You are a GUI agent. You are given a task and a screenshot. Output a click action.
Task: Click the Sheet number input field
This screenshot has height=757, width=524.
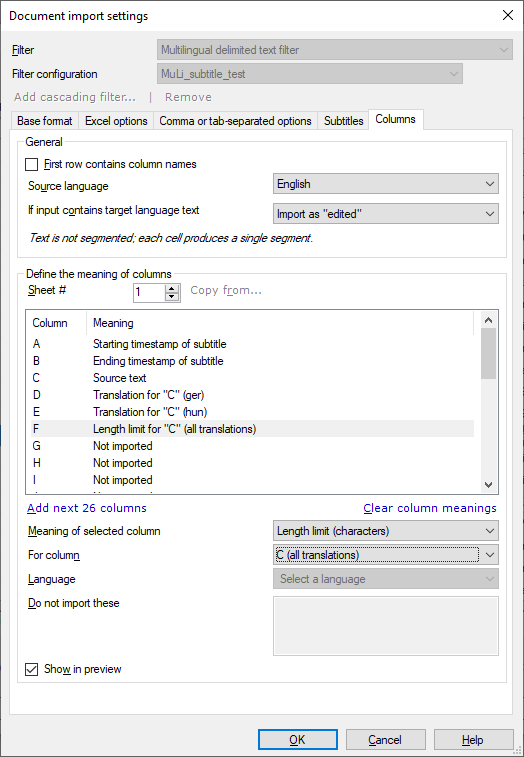click(x=150, y=293)
